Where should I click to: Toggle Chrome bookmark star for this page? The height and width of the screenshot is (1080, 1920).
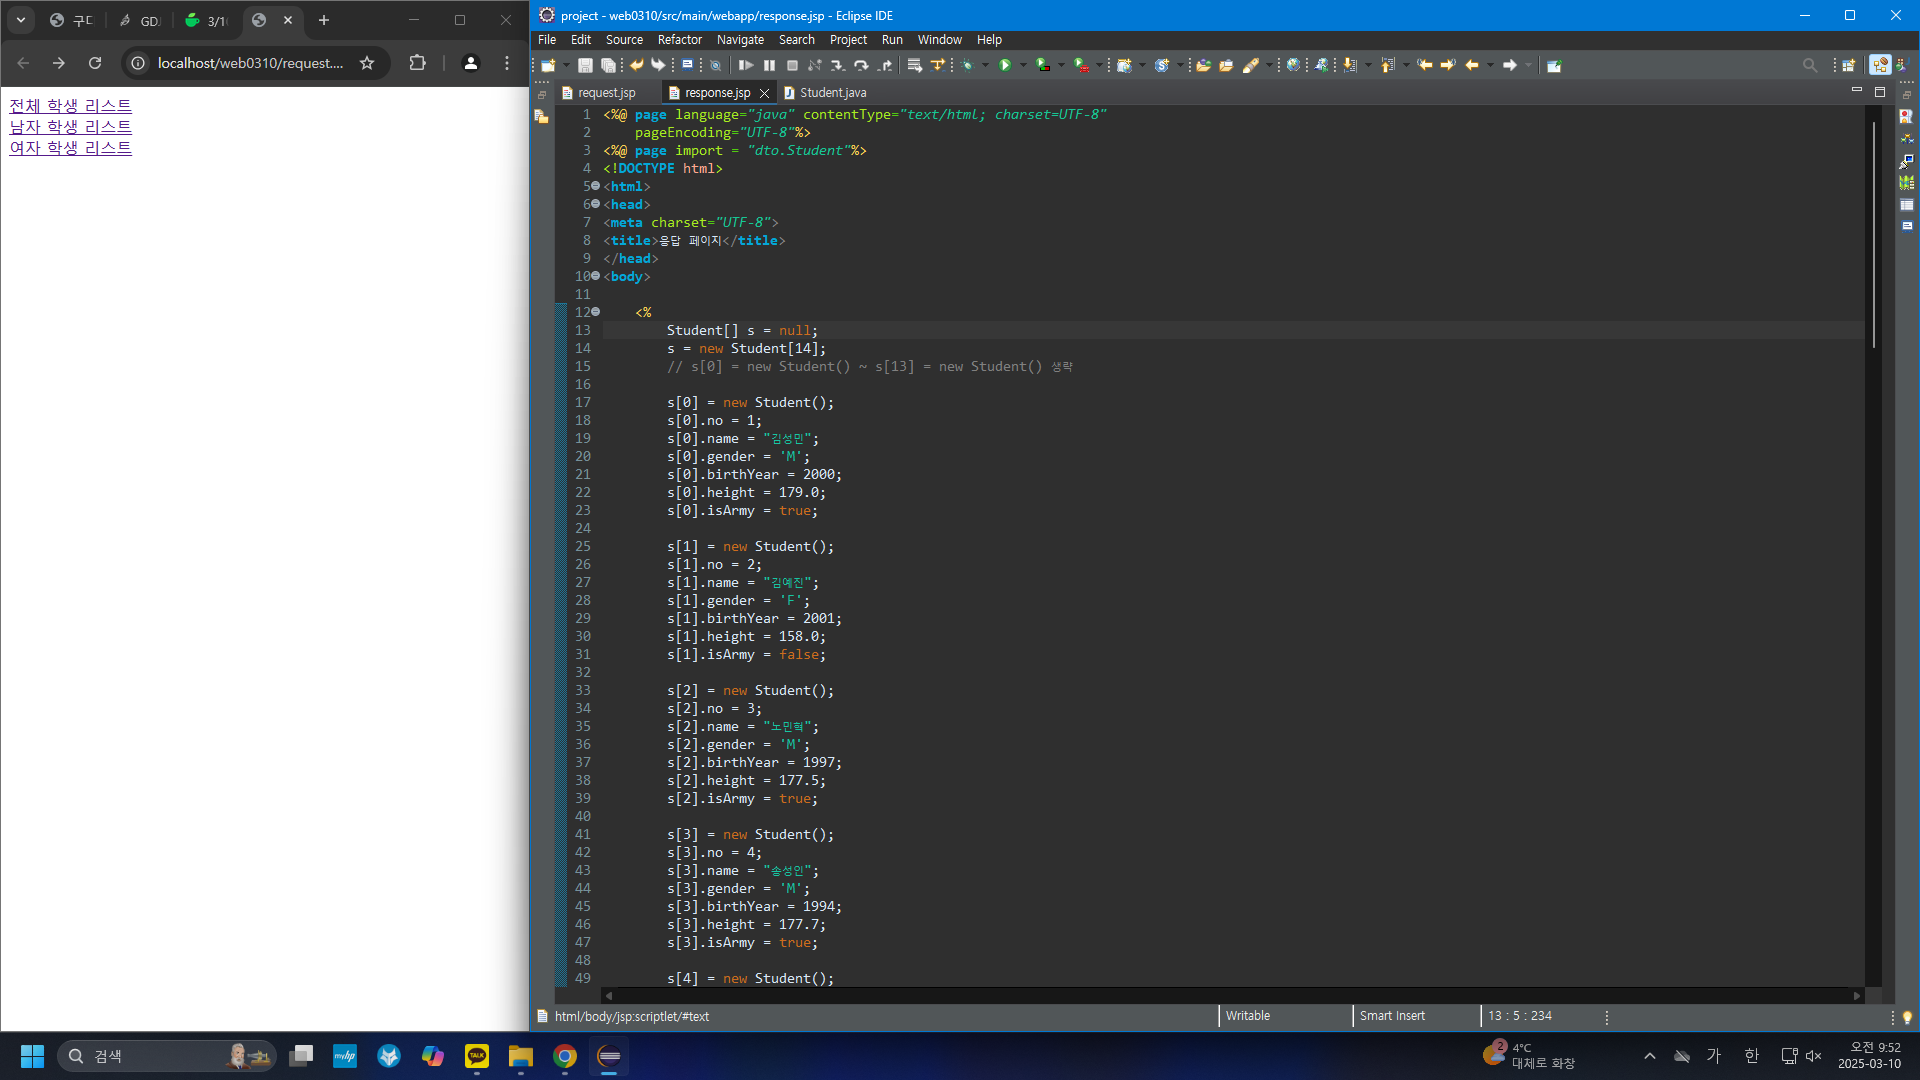tap(367, 63)
